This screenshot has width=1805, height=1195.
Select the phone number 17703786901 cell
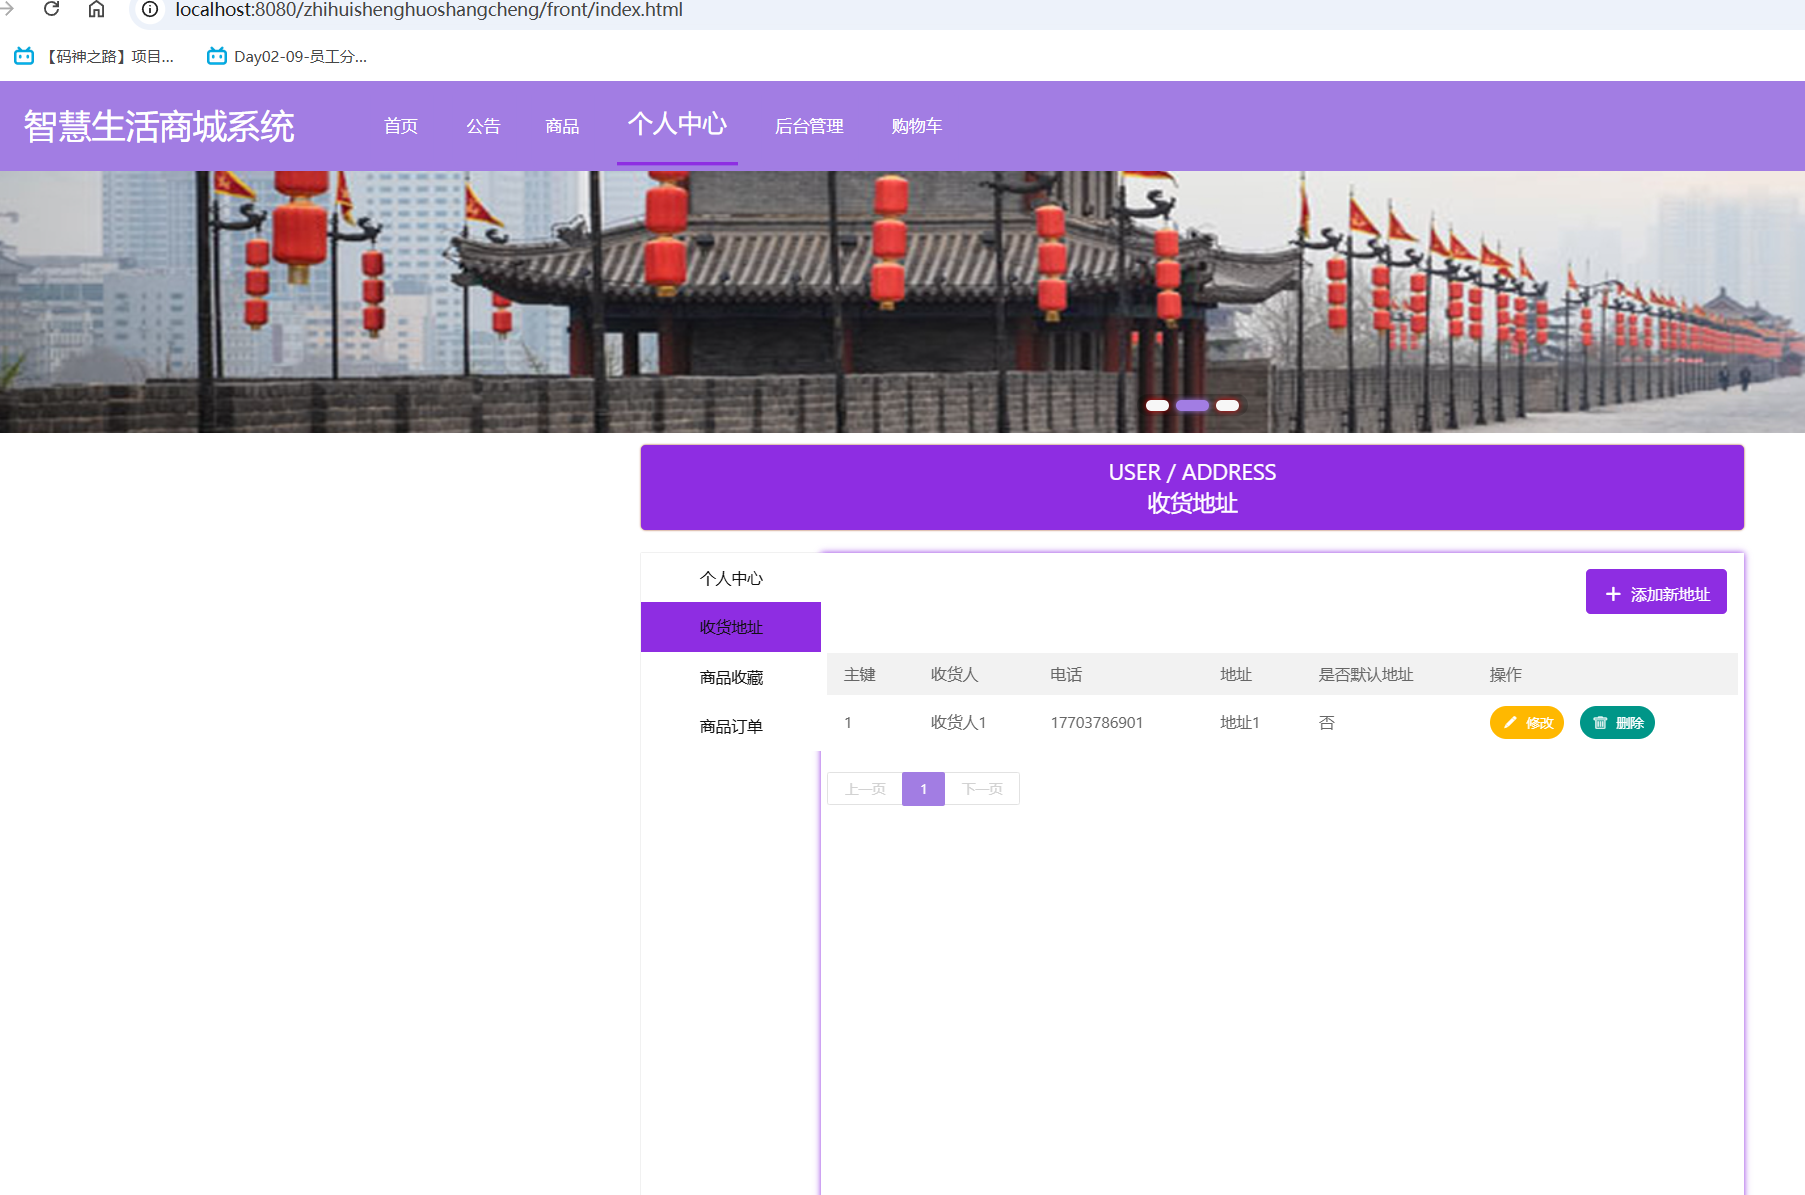[1097, 722]
